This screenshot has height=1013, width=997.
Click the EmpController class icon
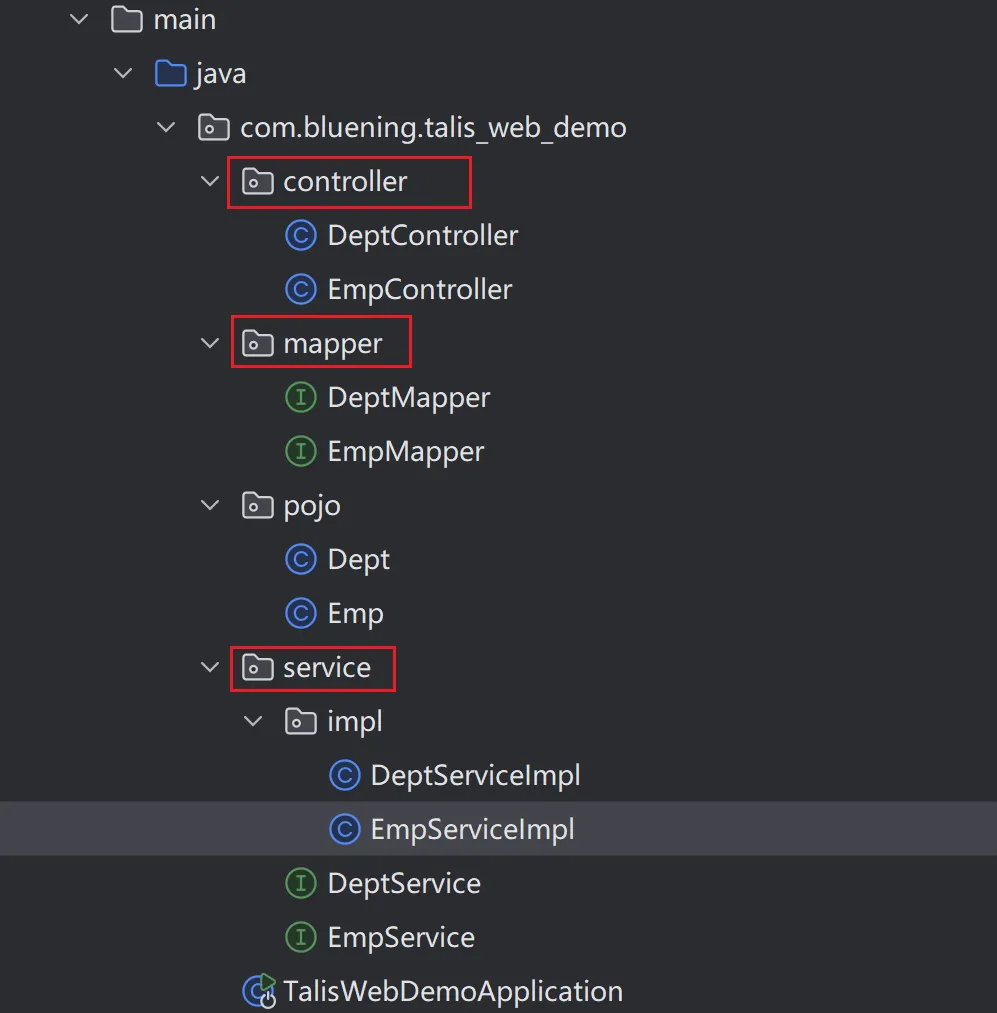(300, 289)
